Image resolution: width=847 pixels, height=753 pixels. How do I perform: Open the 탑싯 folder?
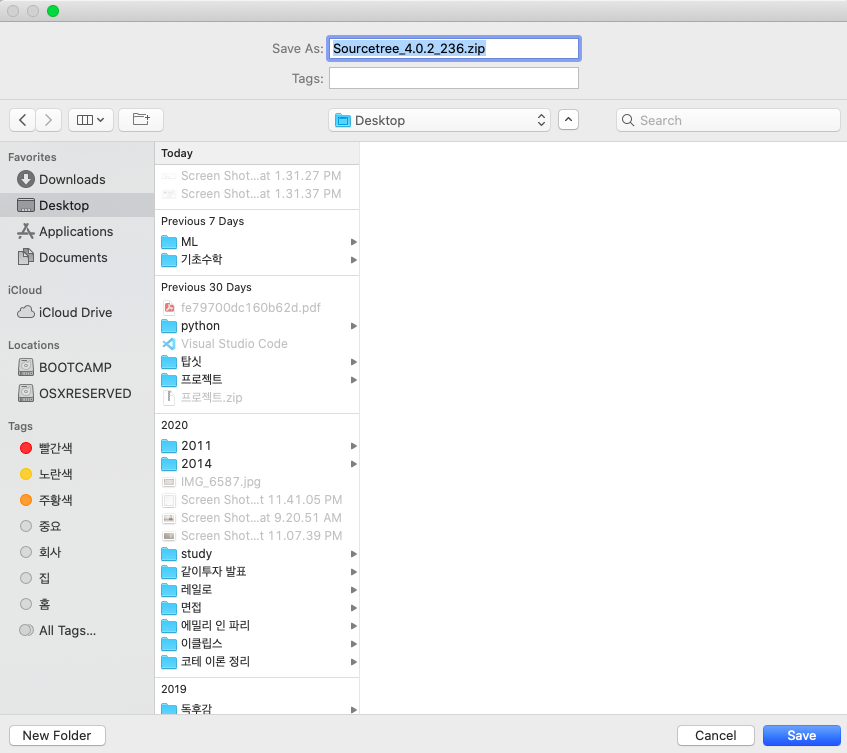pyautogui.click(x=259, y=361)
